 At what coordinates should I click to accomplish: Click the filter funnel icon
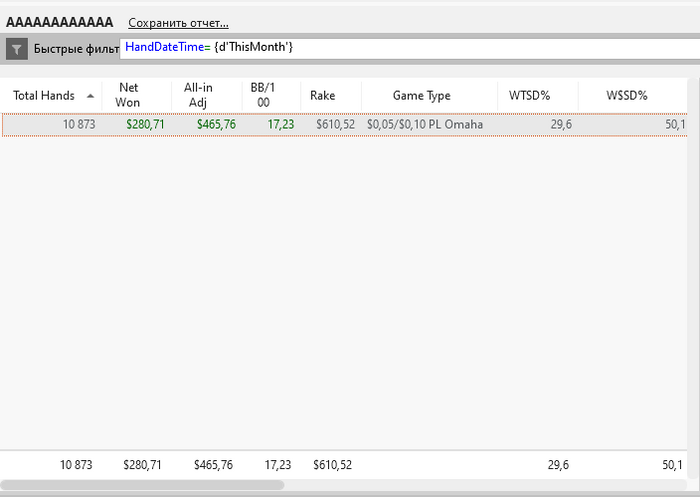[17, 49]
